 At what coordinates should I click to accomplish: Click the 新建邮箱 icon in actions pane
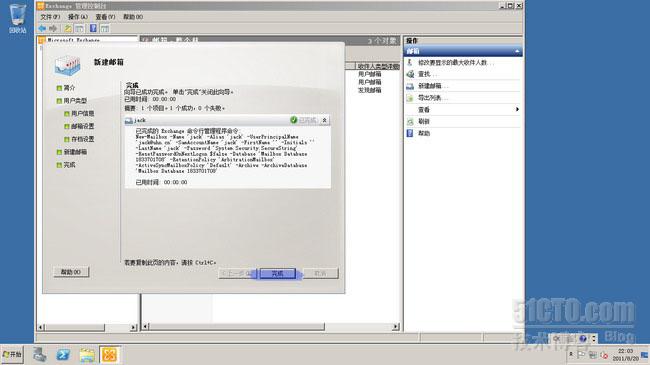(410, 86)
